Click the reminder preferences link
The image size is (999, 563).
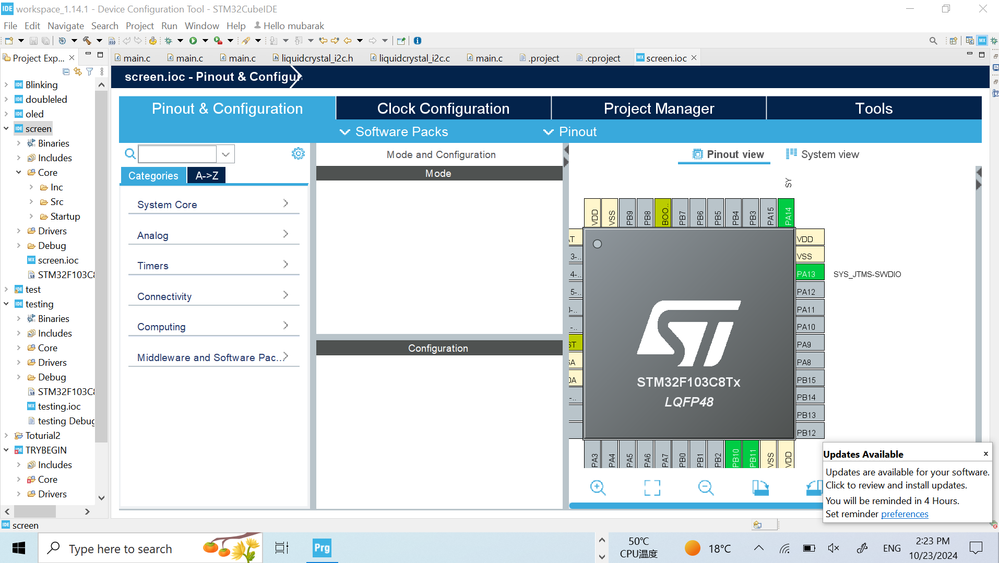(904, 514)
